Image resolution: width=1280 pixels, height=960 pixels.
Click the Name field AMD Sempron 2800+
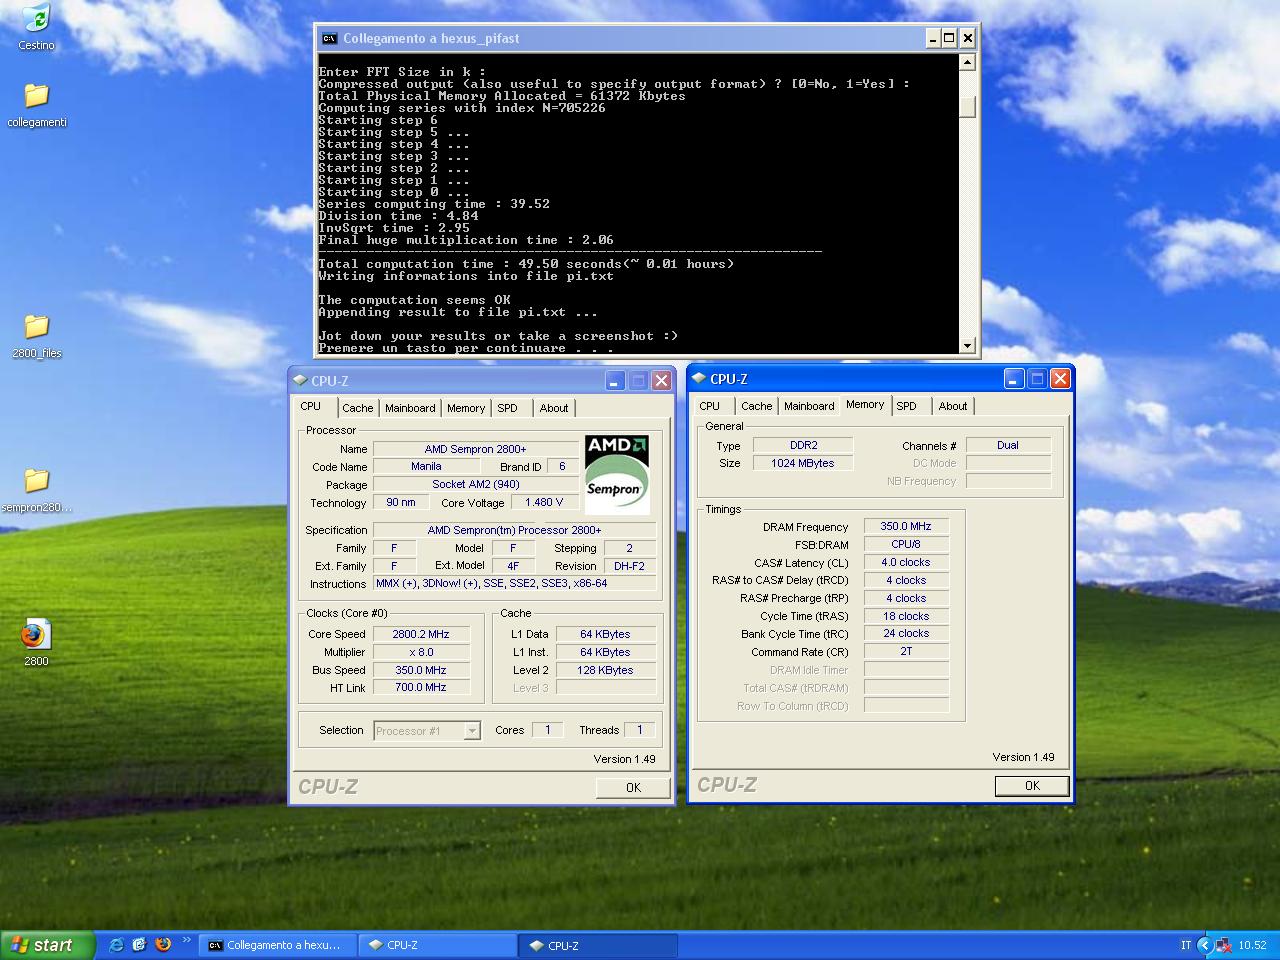coord(475,449)
